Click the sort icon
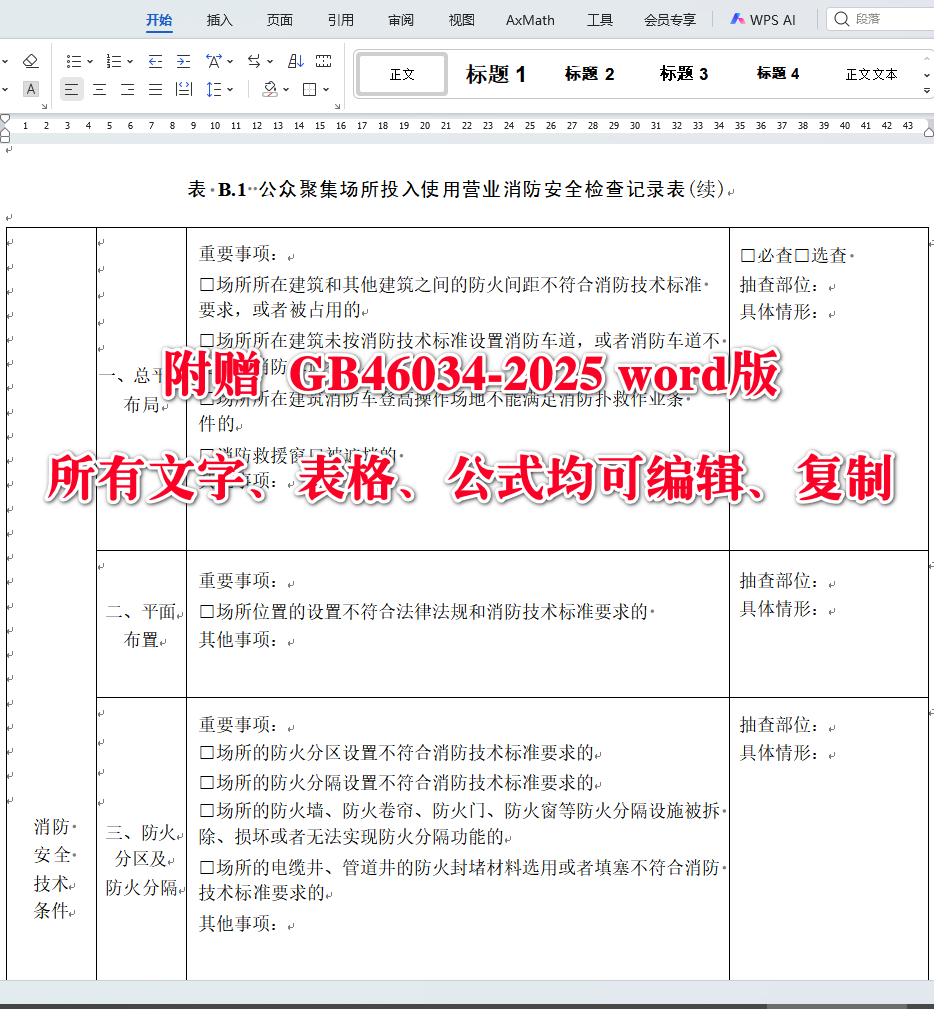 (296, 61)
